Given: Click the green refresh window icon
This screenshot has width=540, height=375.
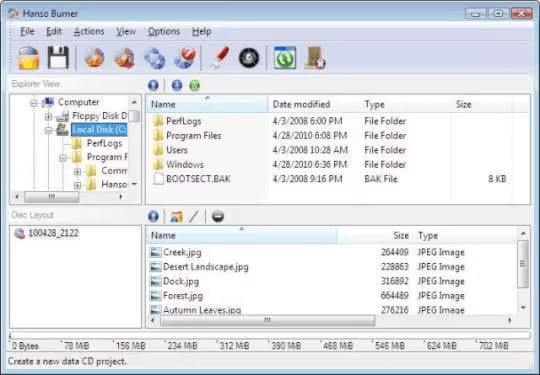Looking at the screenshot, I should click(285, 58).
